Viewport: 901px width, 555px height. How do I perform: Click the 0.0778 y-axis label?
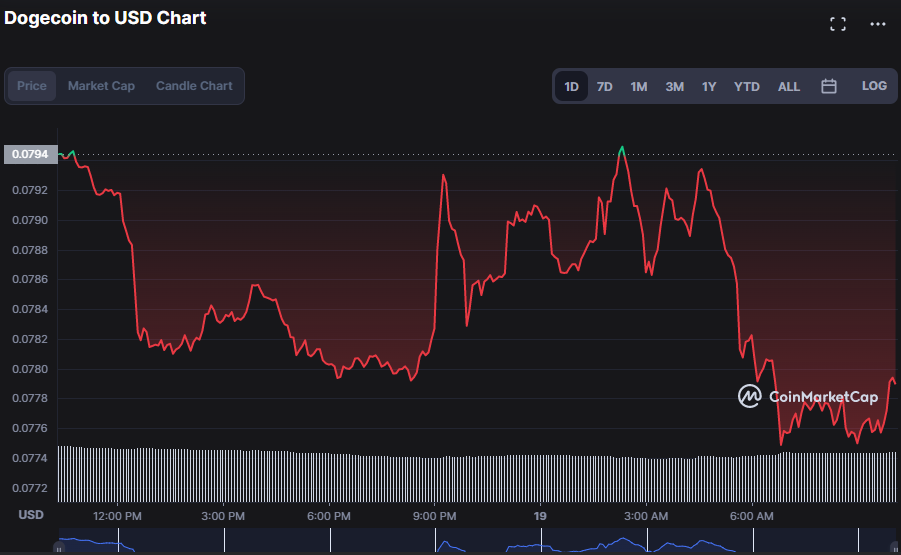pos(30,398)
